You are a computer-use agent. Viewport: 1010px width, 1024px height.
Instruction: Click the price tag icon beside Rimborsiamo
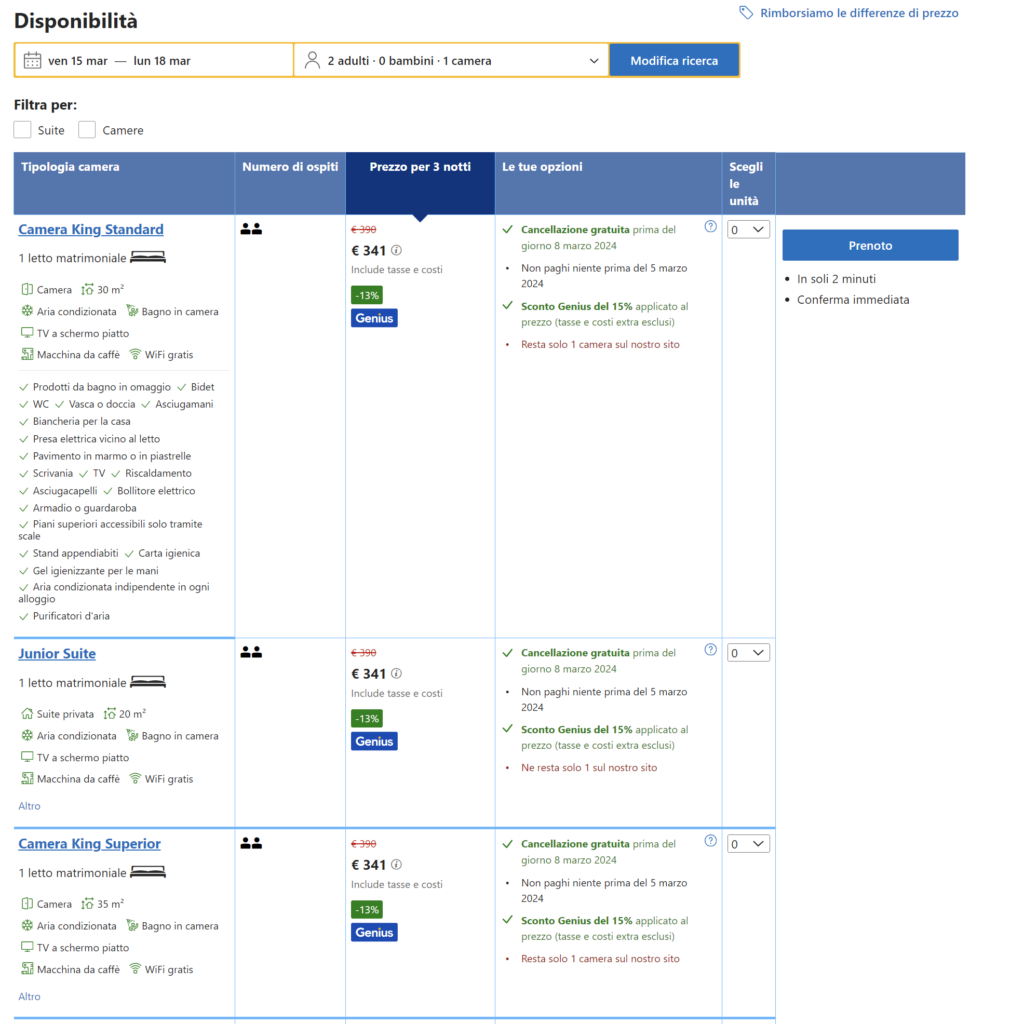(x=746, y=13)
